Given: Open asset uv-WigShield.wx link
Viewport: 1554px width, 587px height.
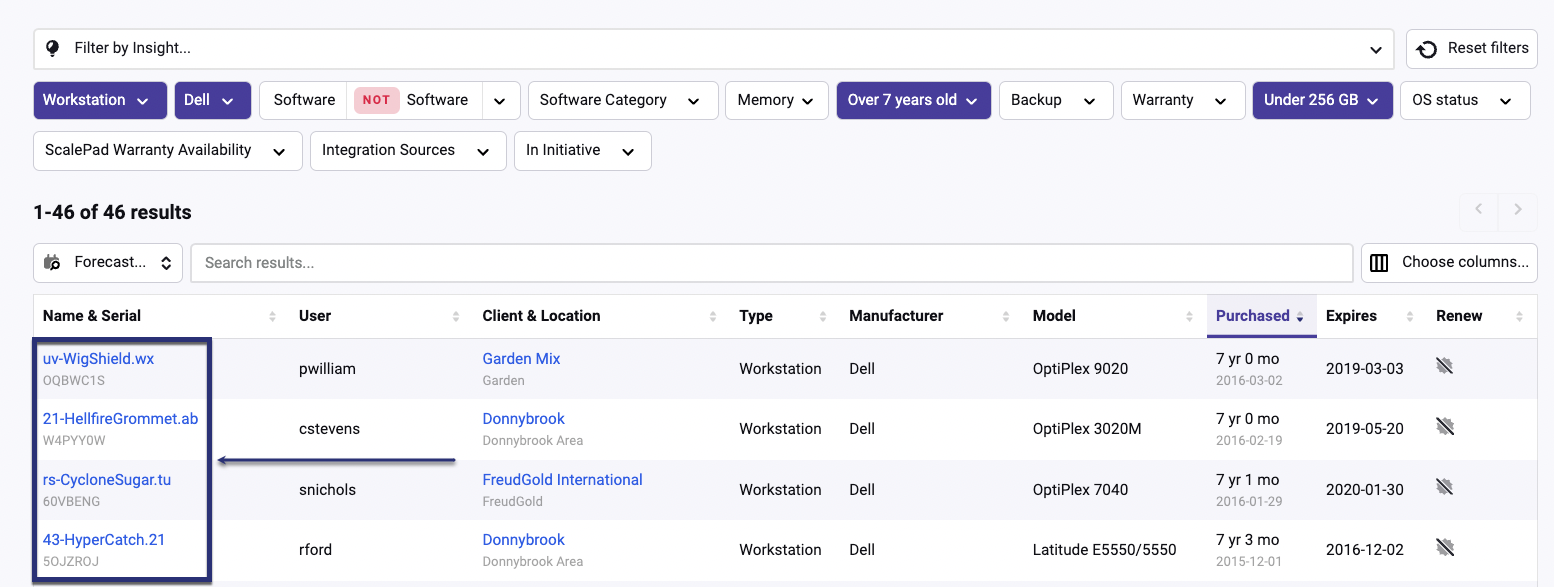Looking at the screenshot, I should (x=98, y=359).
